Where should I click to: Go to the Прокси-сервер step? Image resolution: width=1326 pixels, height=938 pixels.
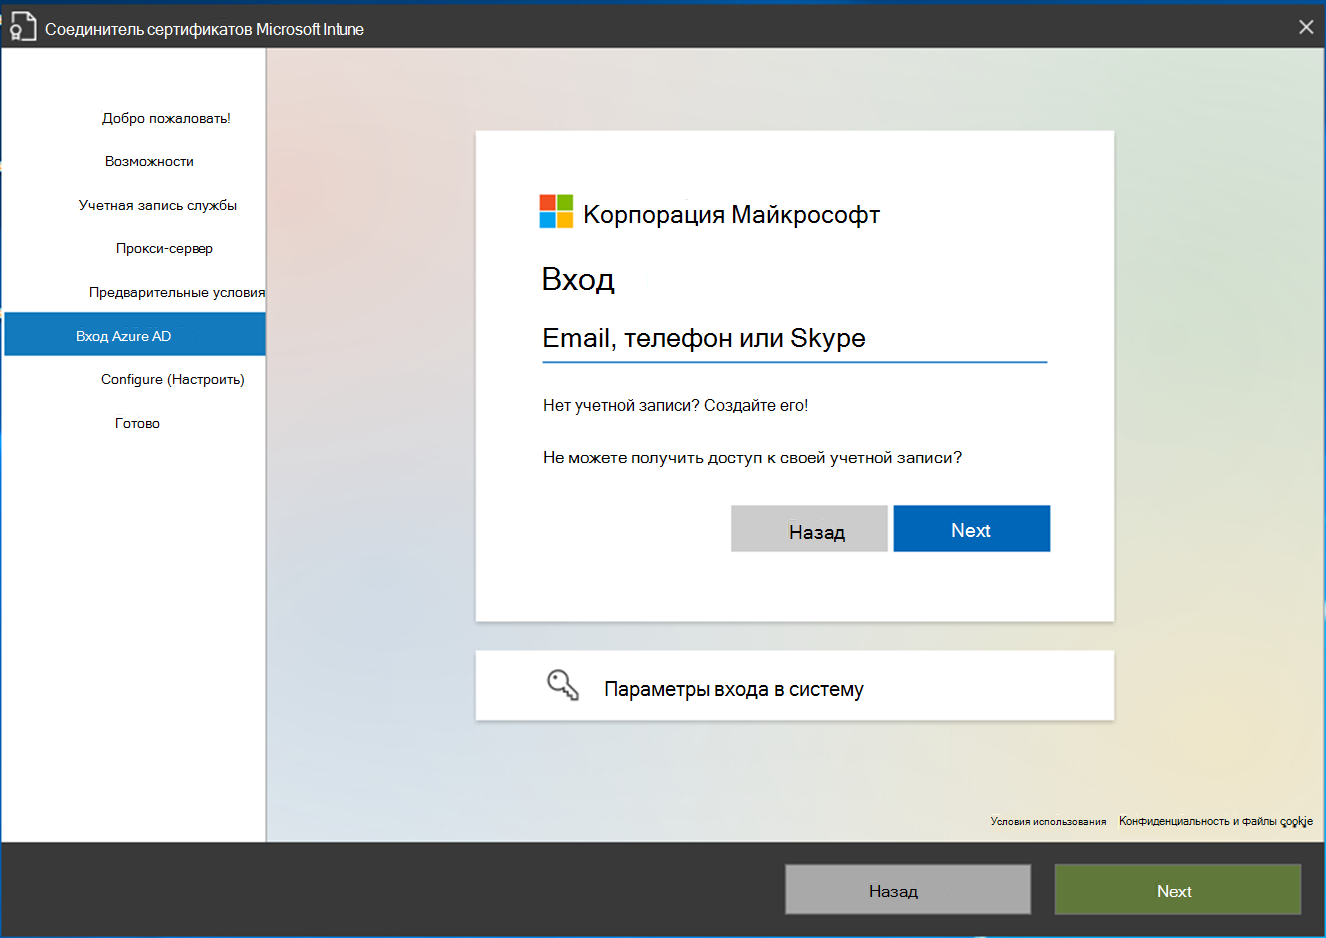pos(164,248)
